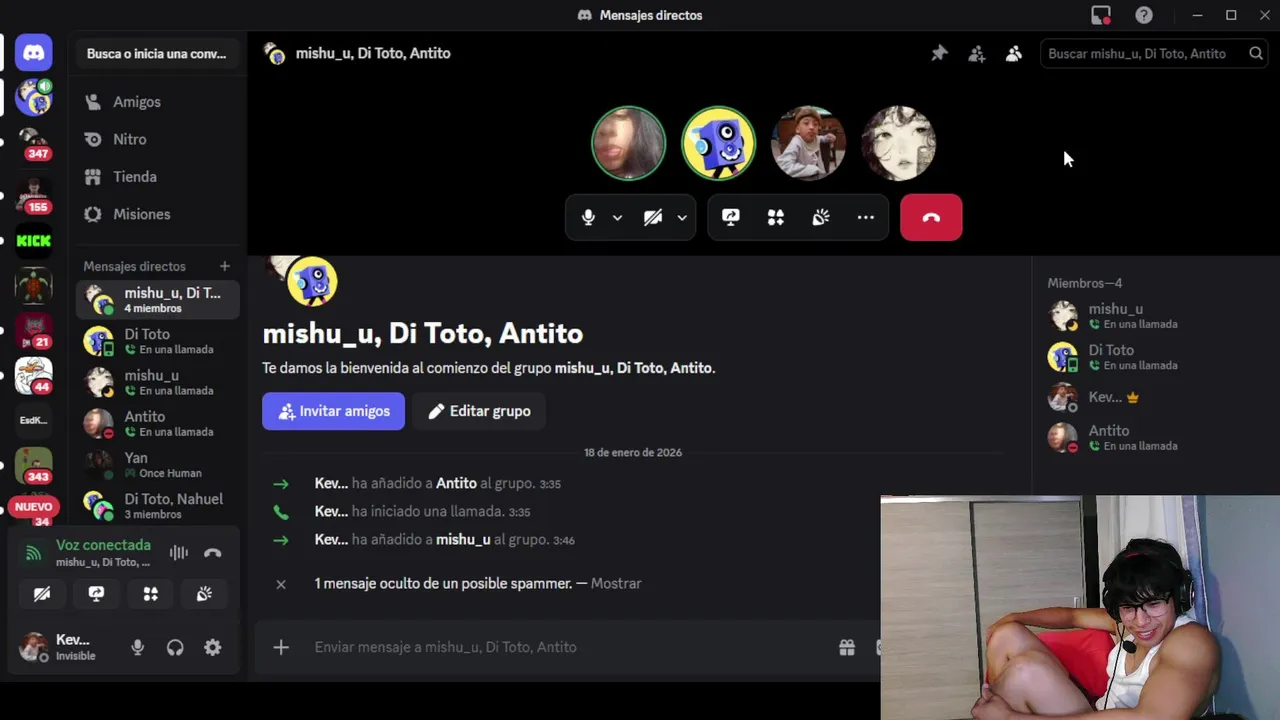
Task: Expand microphone input options arrow
Action: coord(617,217)
